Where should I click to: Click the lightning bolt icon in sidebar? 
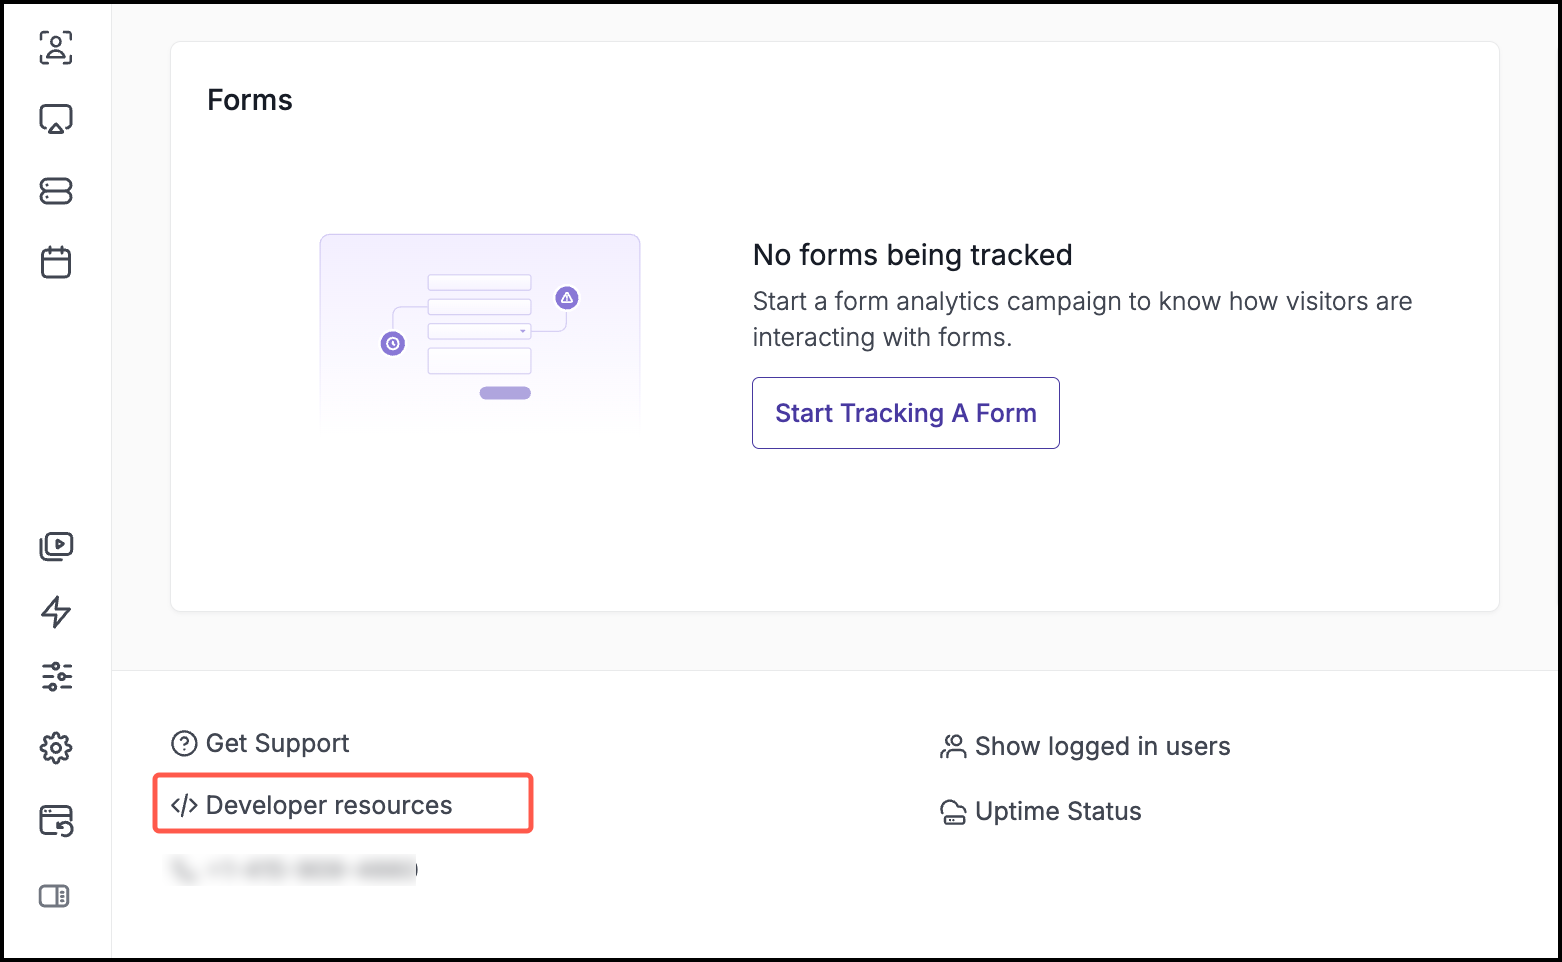[x=56, y=612]
